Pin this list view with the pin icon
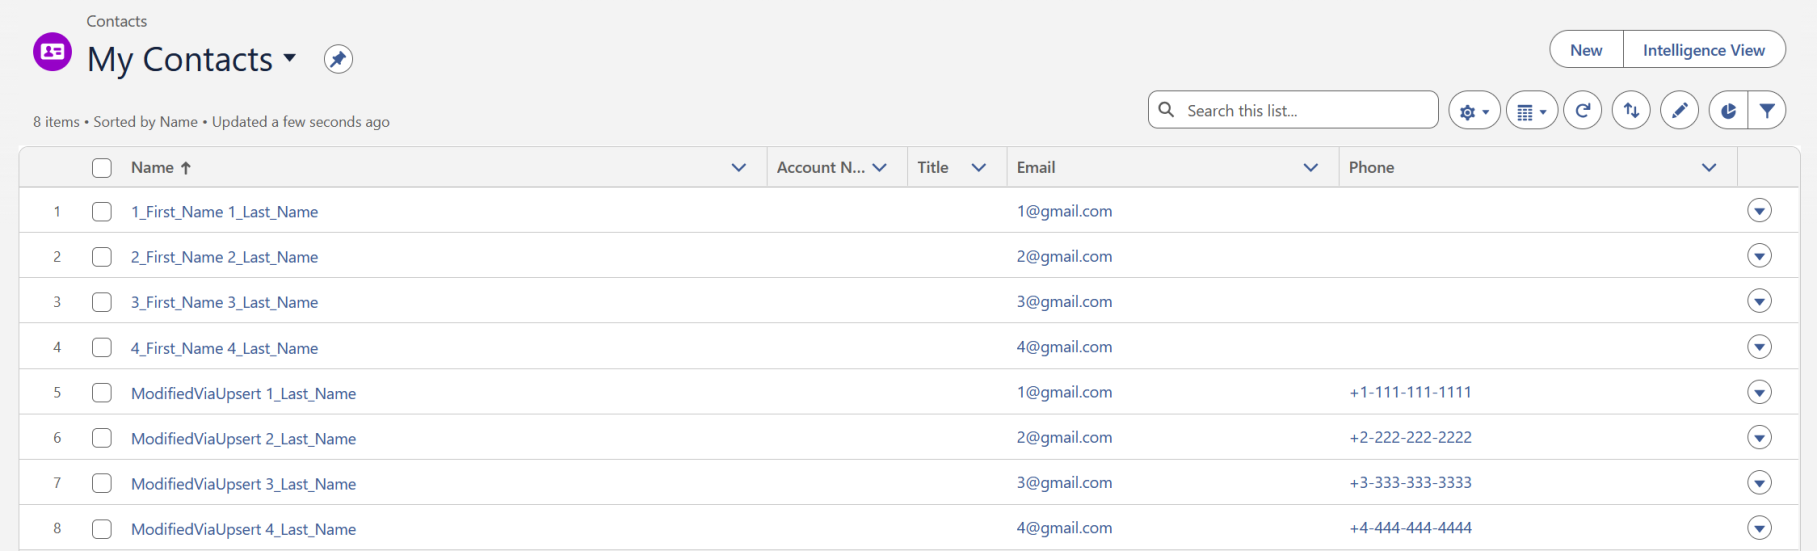 pyautogui.click(x=338, y=59)
